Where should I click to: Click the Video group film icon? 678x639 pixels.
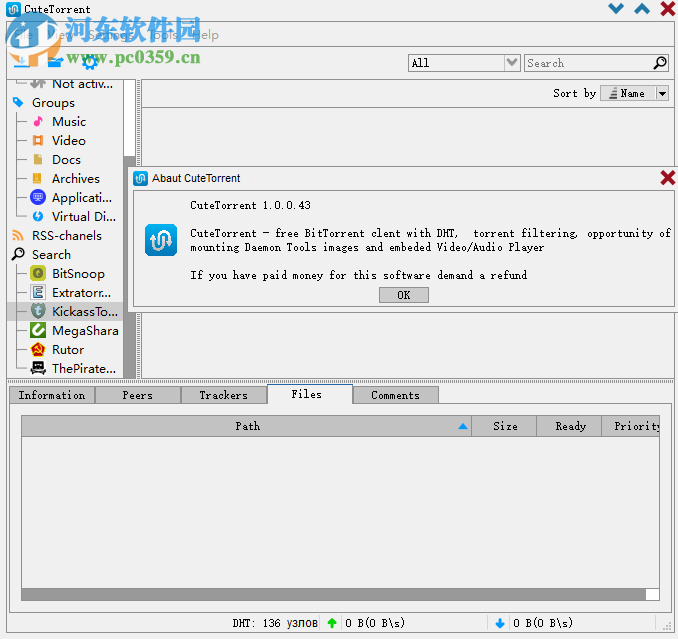[38, 140]
